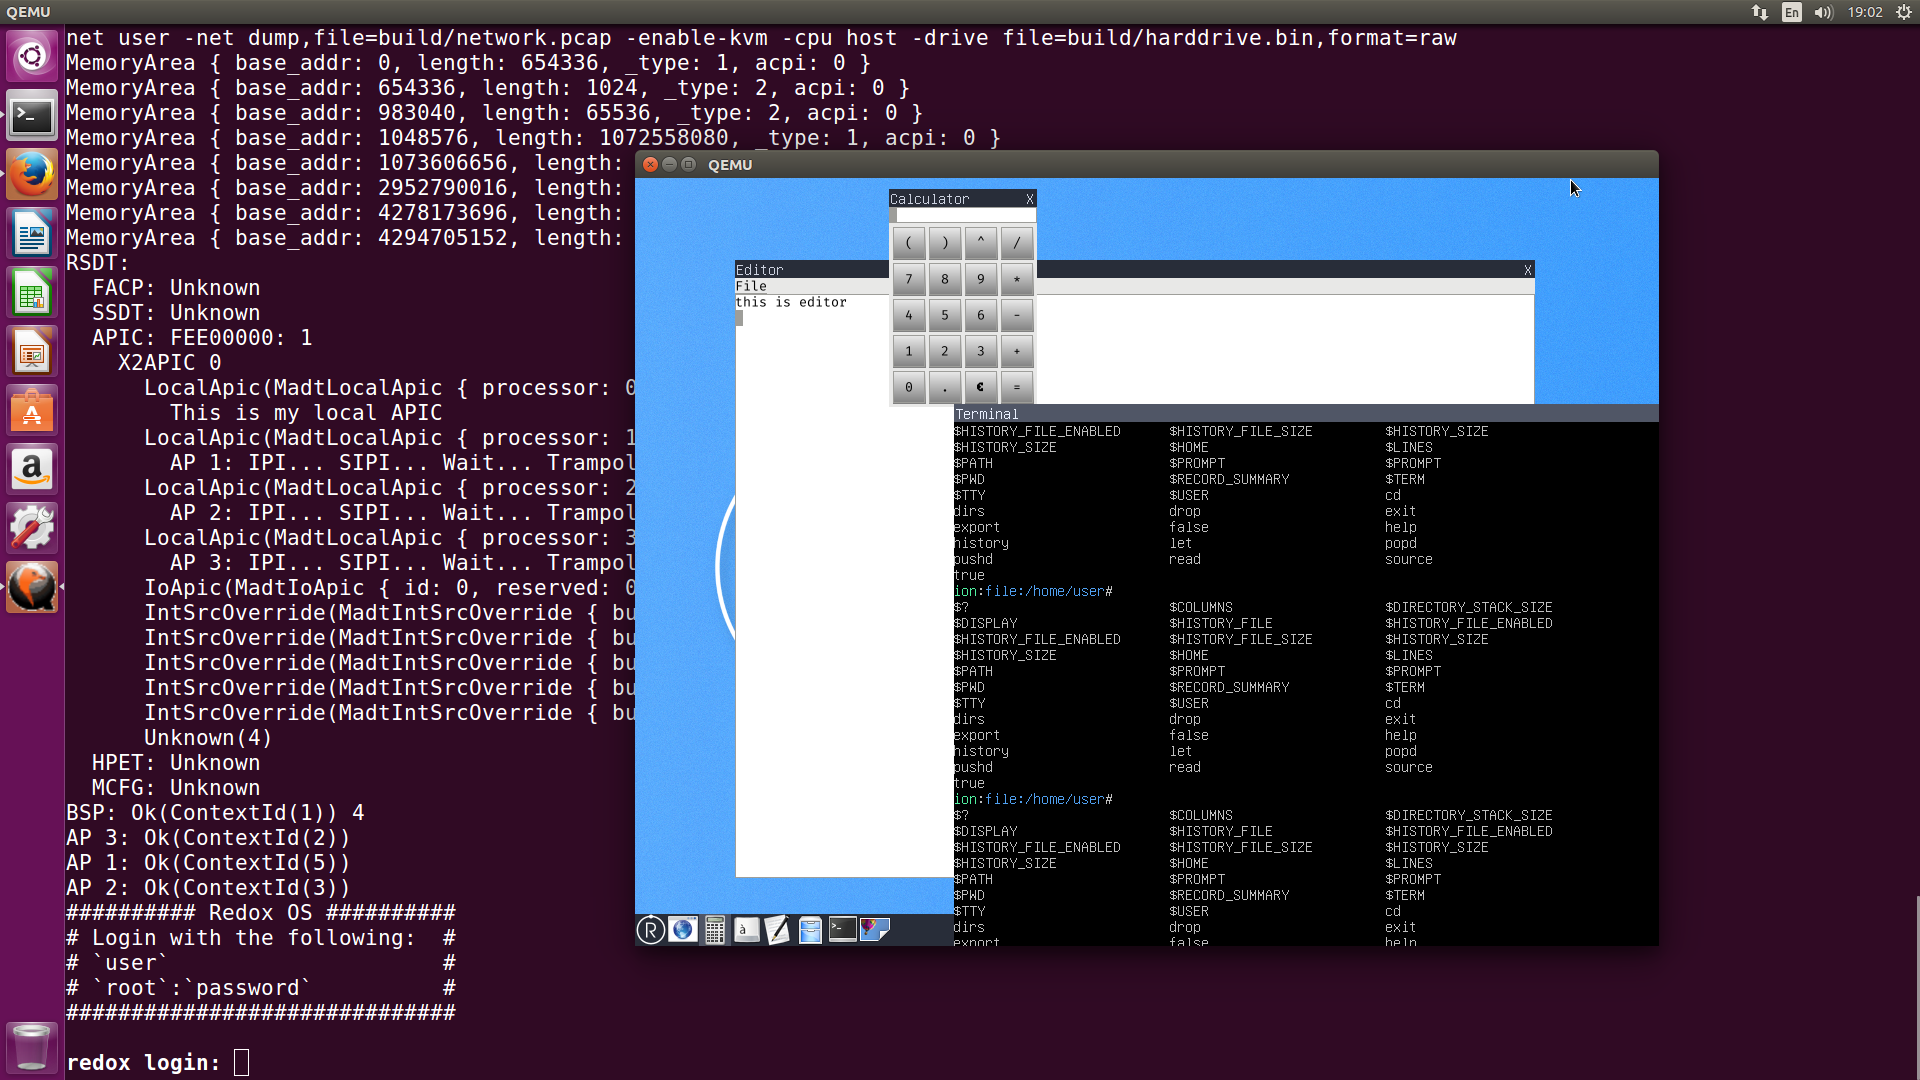
Task: Click the 'This is my local APIC' line
Action: click(x=306, y=413)
